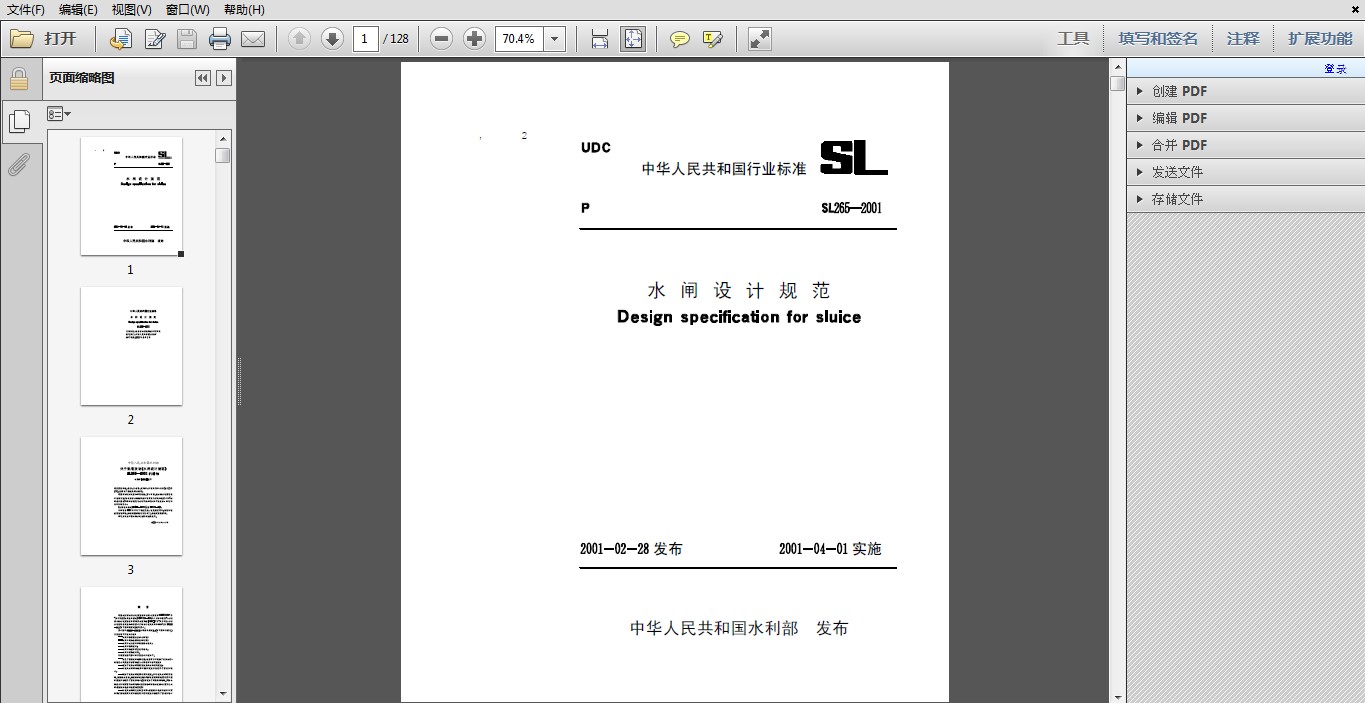Show the page thumbnails panel icon
The image size is (1365, 703).
tap(18, 122)
